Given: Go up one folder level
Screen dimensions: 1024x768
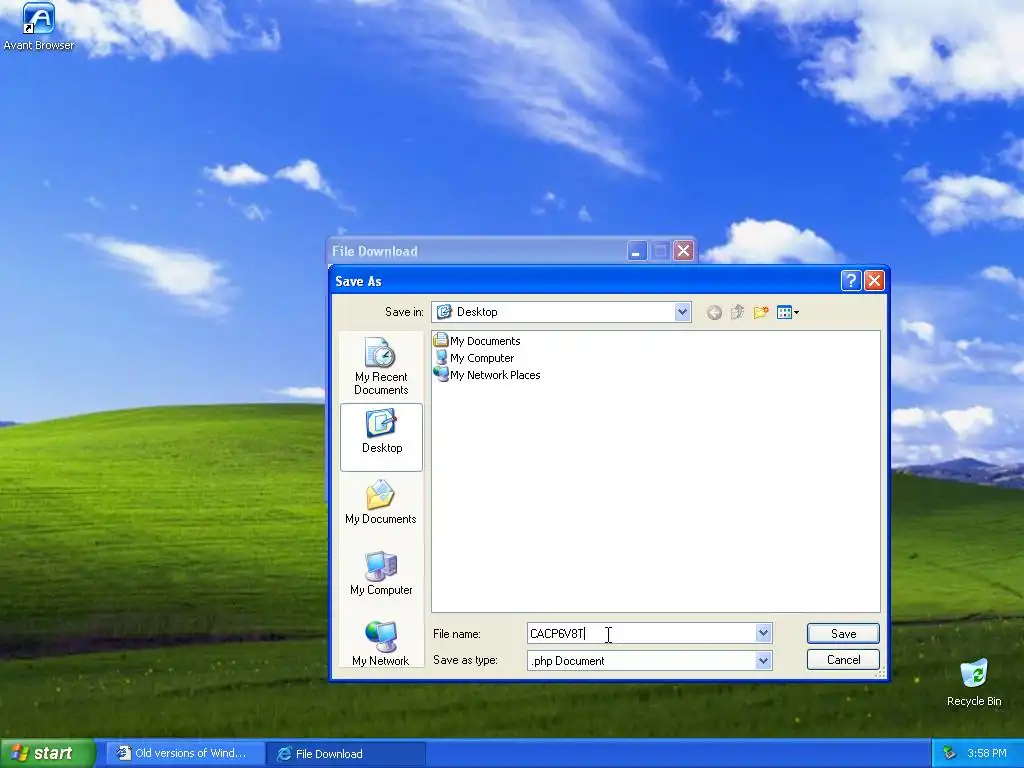Looking at the screenshot, I should [737, 312].
